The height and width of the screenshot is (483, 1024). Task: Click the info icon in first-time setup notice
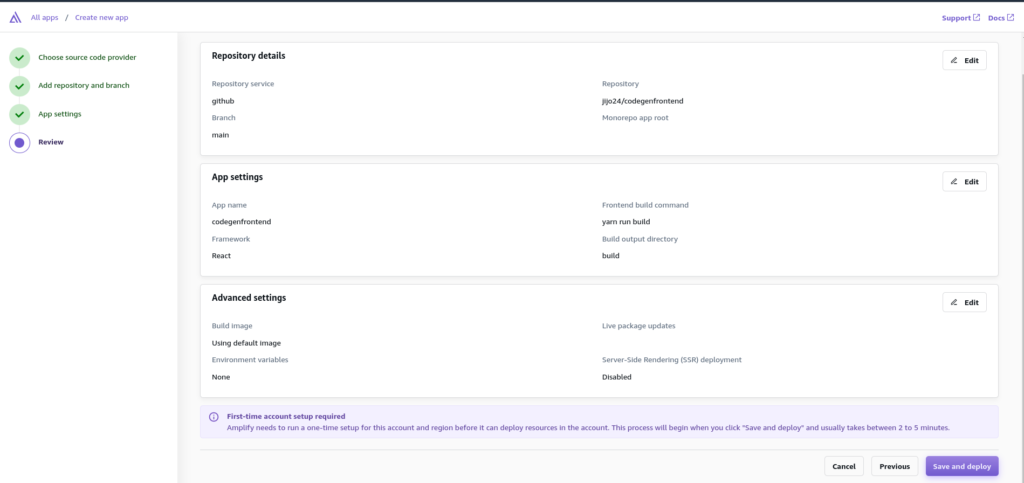coord(214,416)
